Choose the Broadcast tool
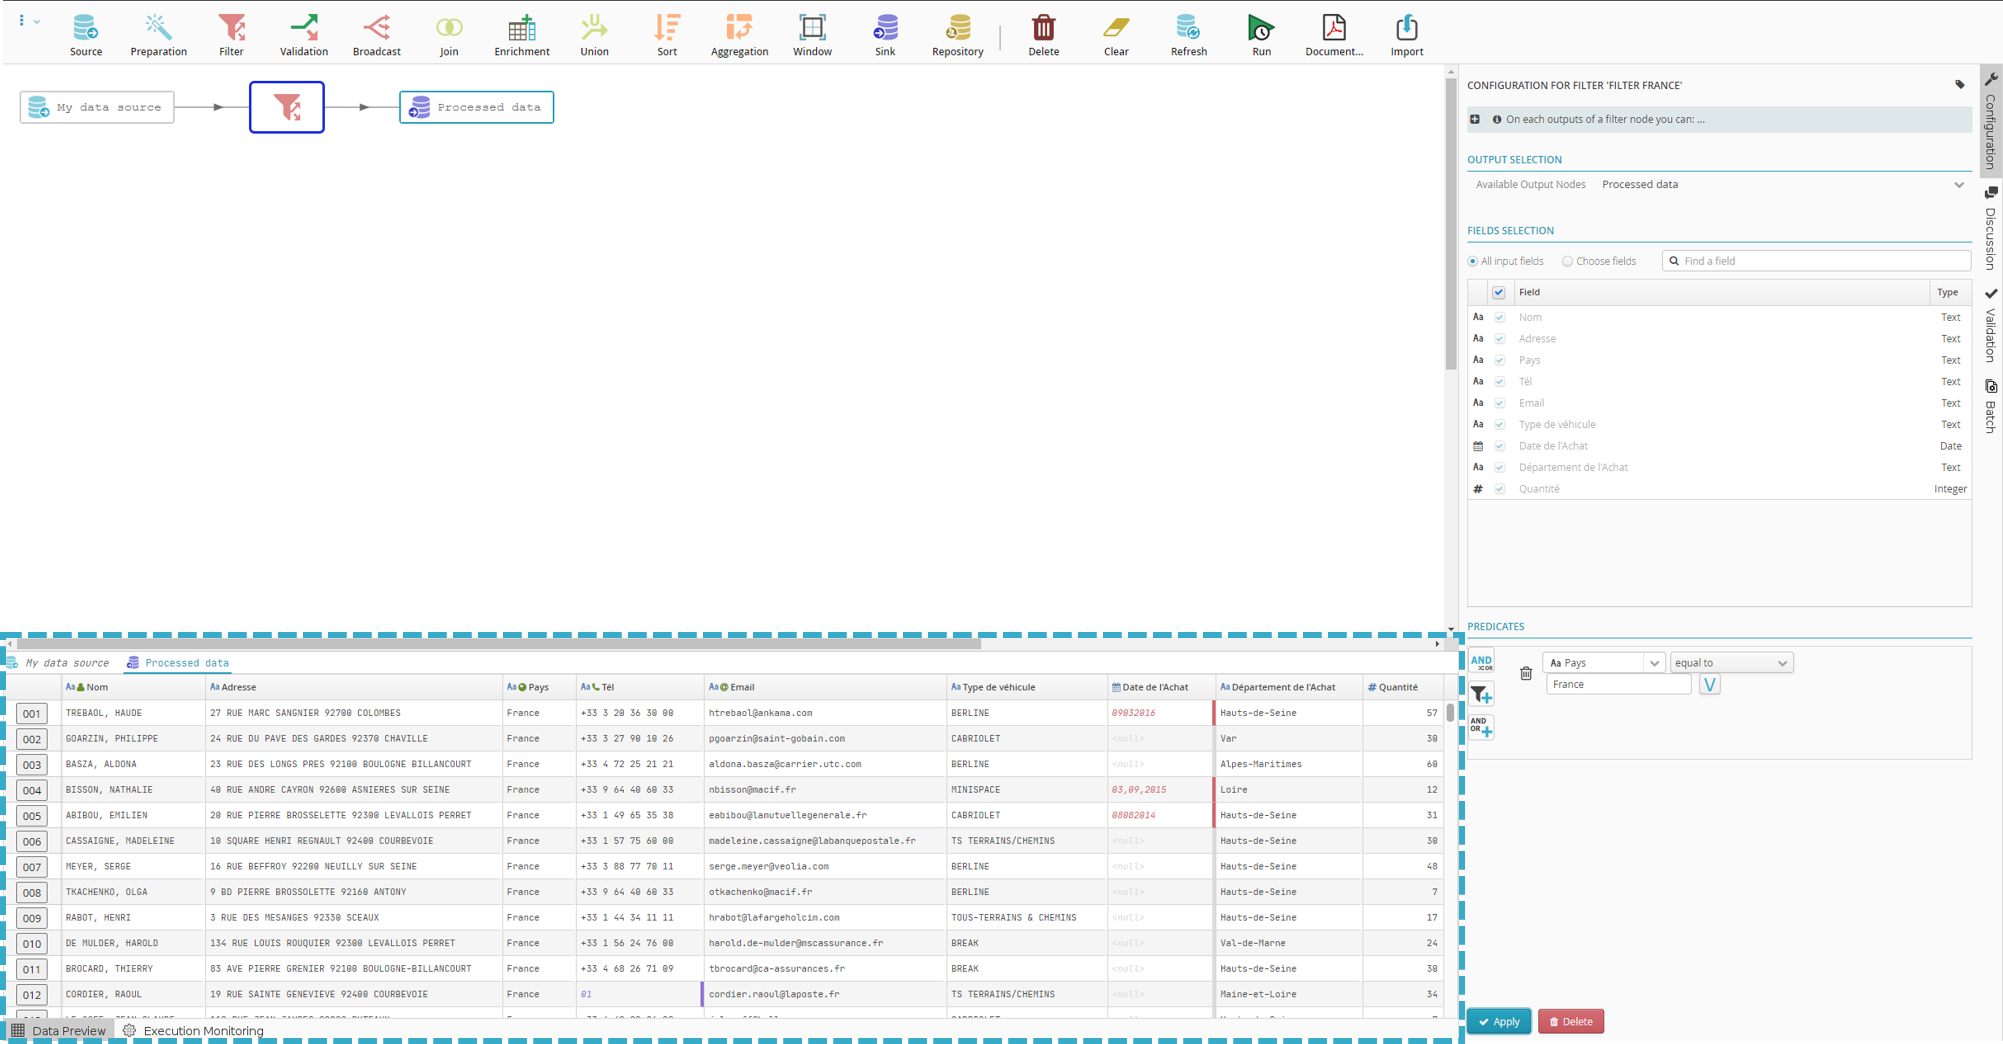The height and width of the screenshot is (1044, 2003). coord(377,35)
